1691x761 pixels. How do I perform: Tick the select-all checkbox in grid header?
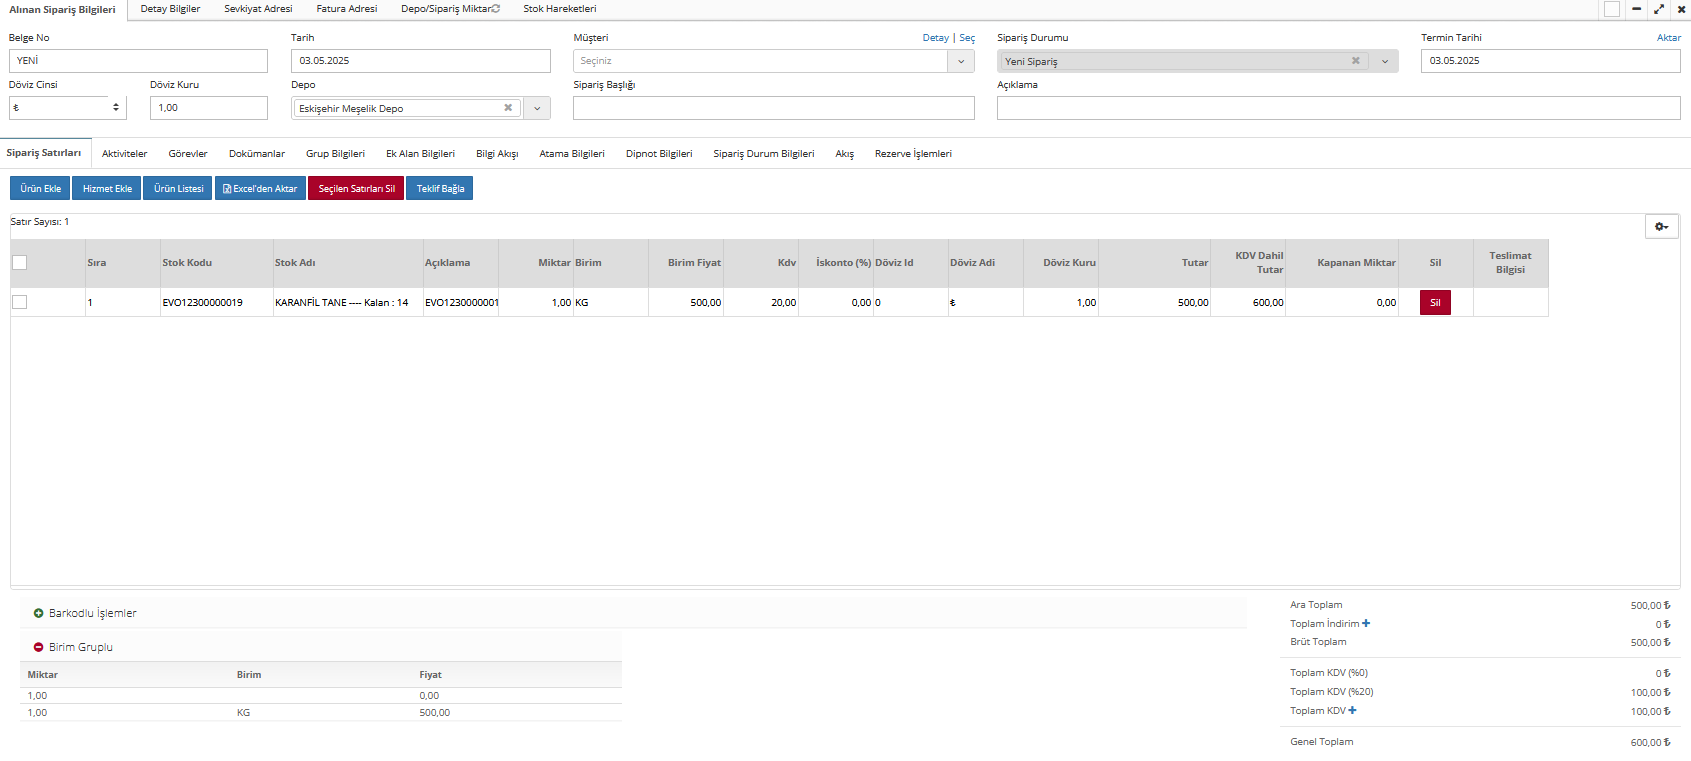(20, 263)
